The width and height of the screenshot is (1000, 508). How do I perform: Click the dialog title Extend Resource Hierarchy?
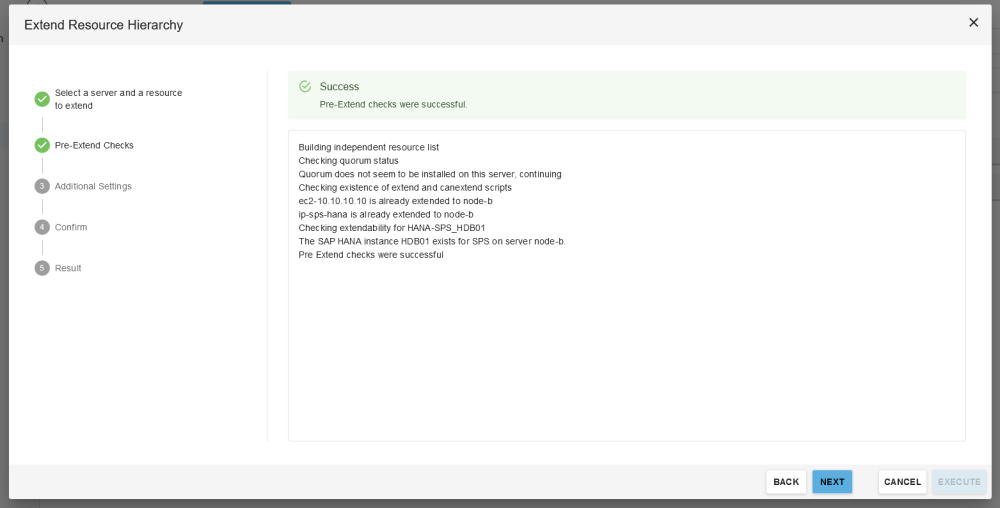pyautogui.click(x=103, y=25)
